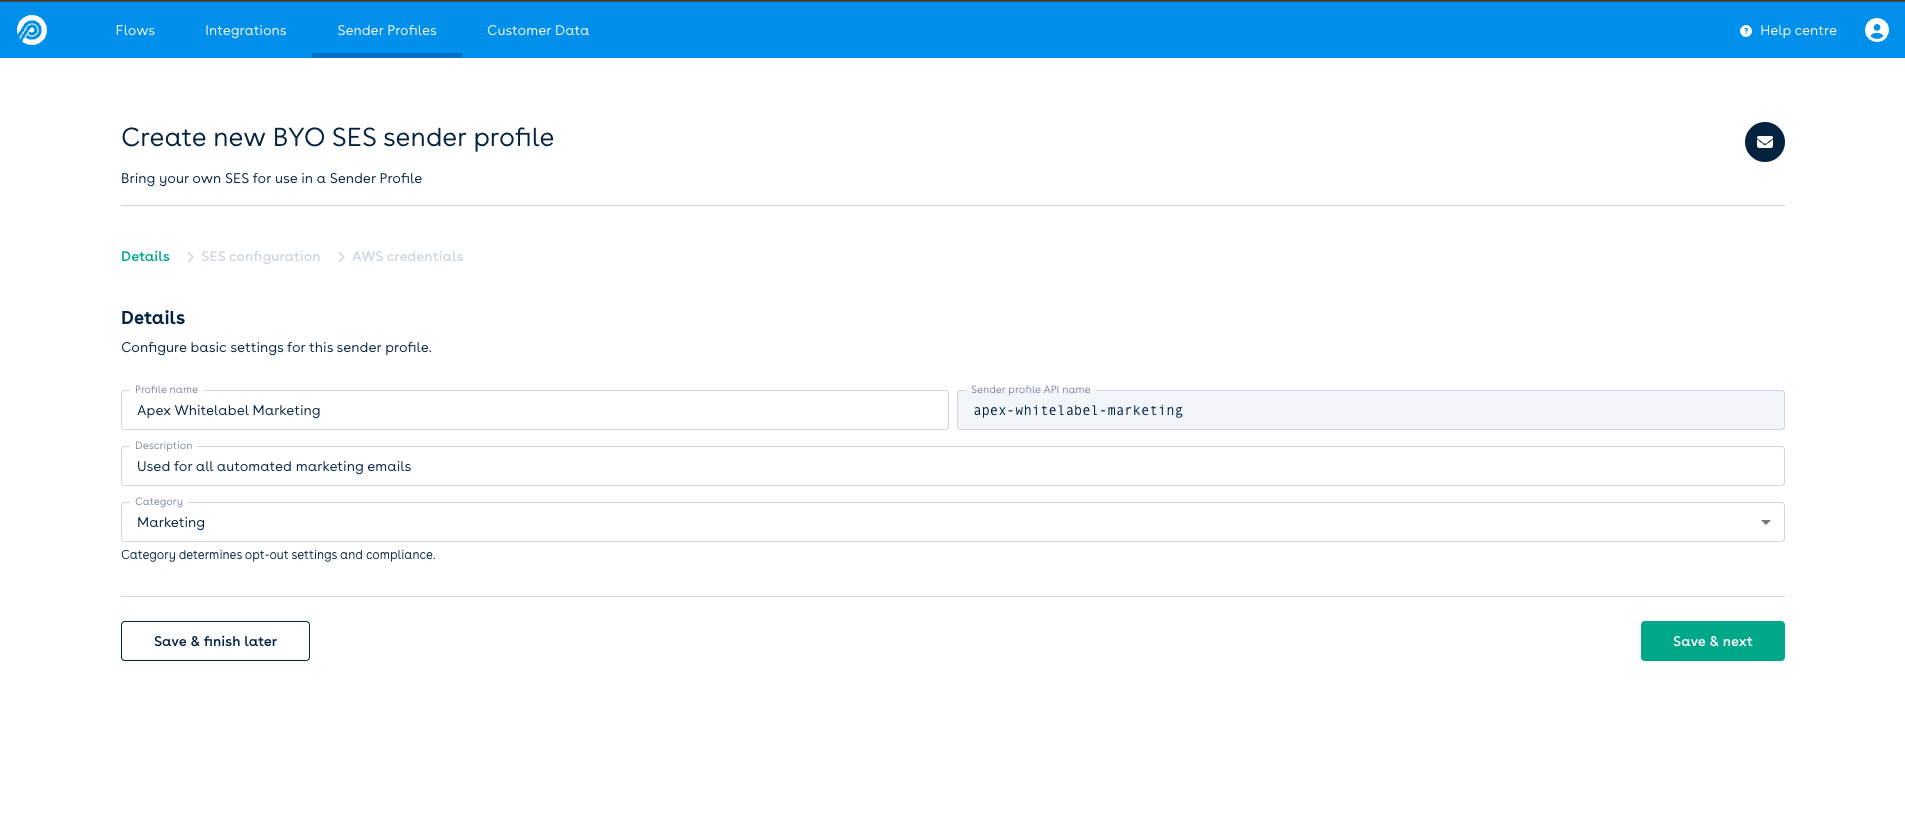Click the dark envelope icon beside the title
The image size is (1905, 820).
[x=1764, y=142]
